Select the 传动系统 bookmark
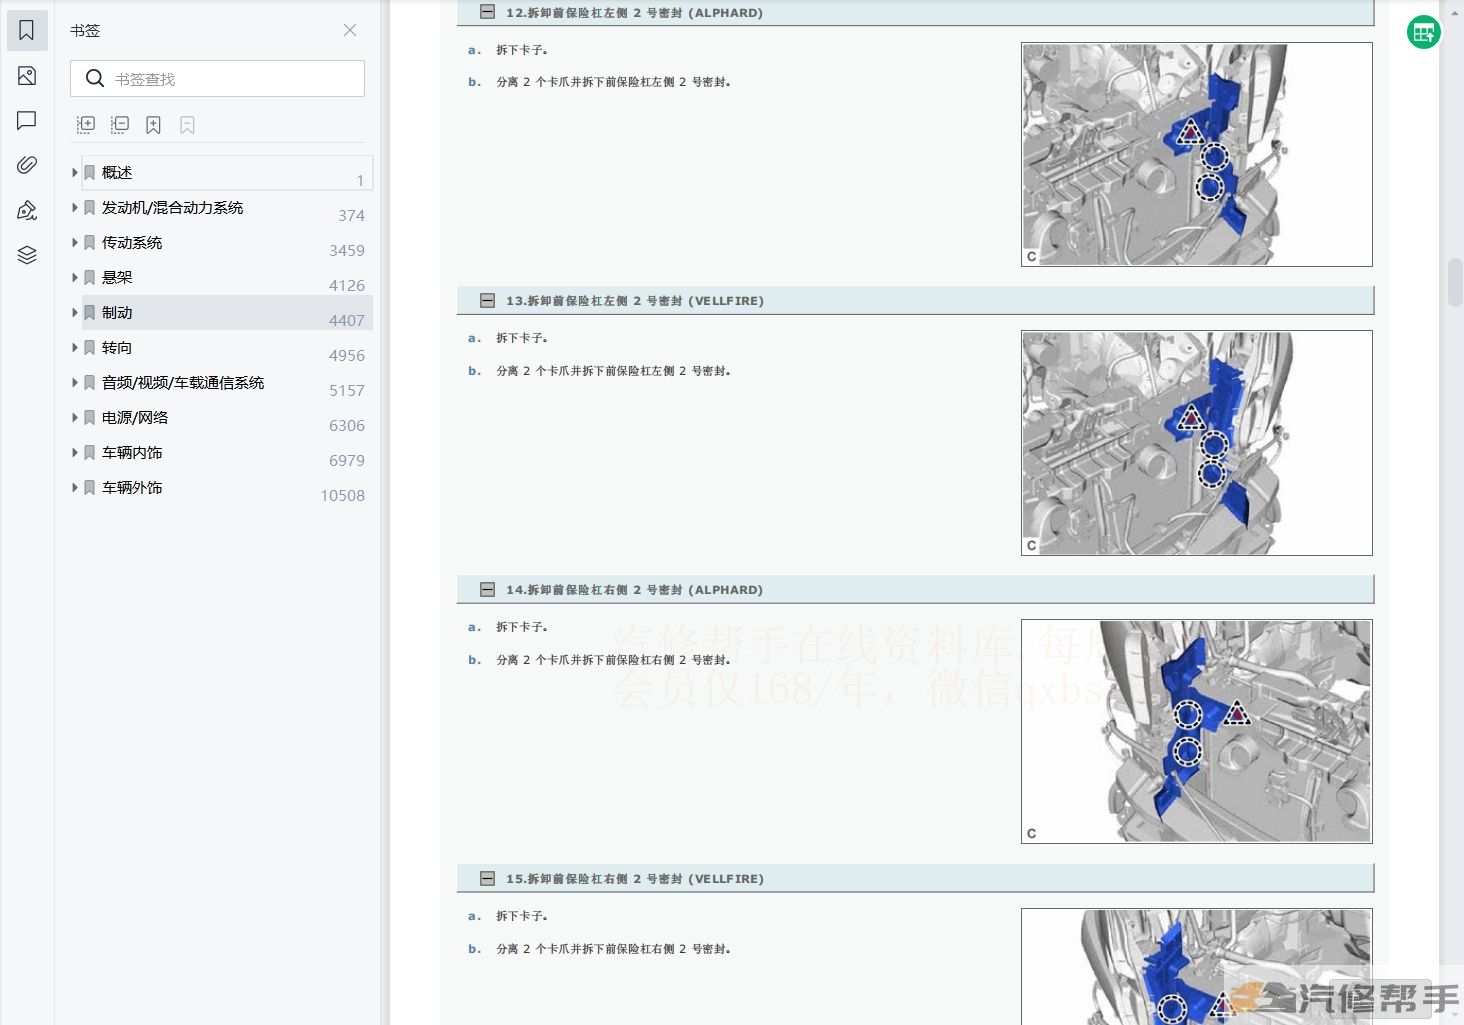The width and height of the screenshot is (1464, 1025). [x=132, y=243]
